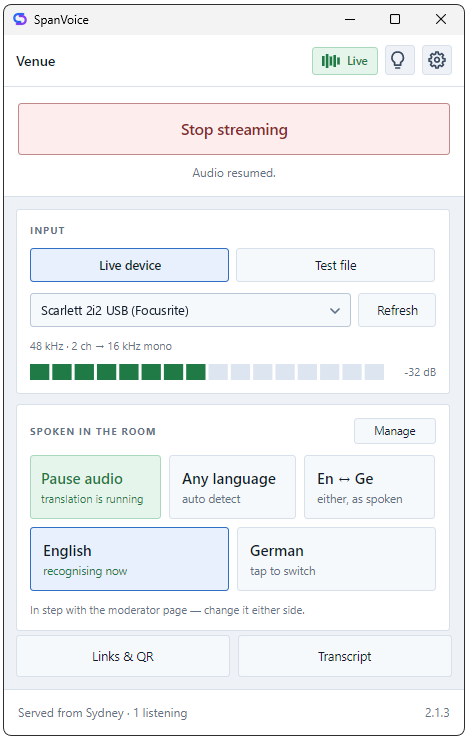Switch input to Test file
This screenshot has width=468, height=740.
click(x=335, y=265)
